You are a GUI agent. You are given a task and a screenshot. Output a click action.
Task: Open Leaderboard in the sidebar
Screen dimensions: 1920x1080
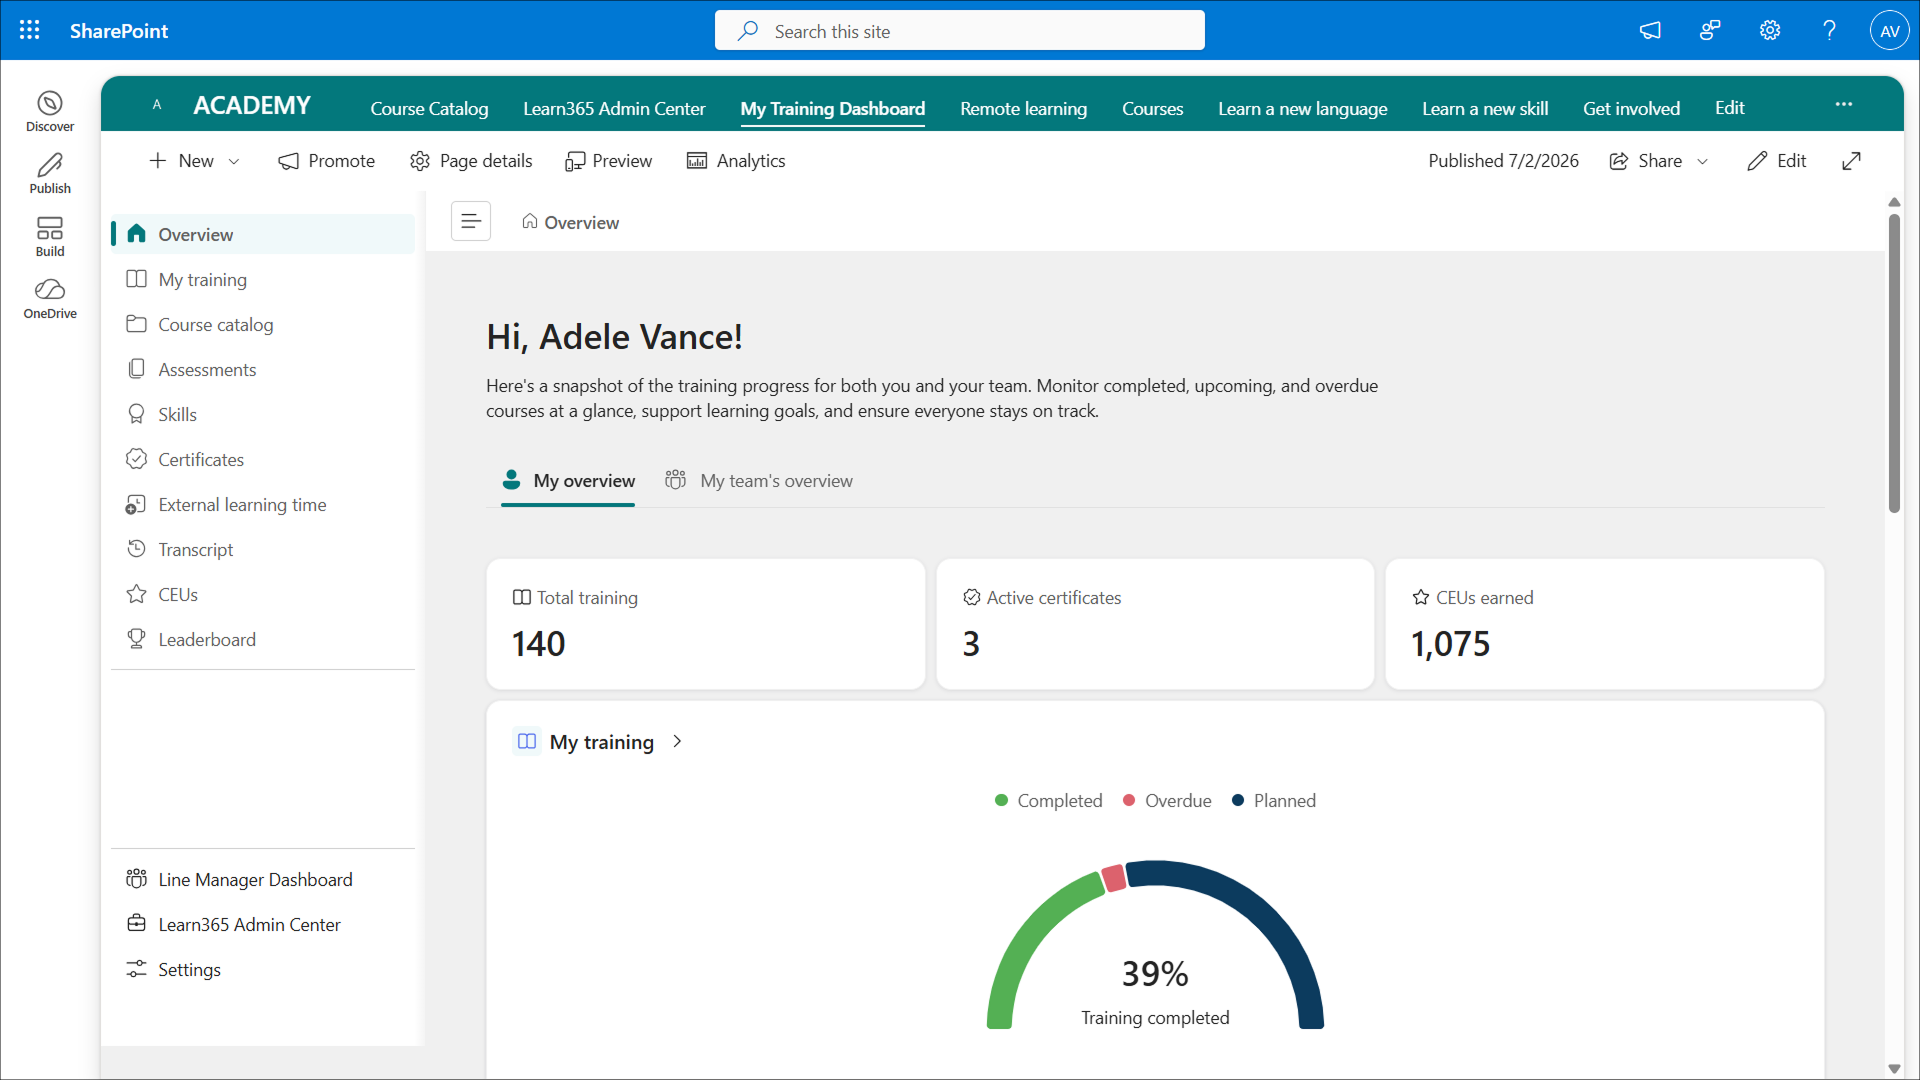[x=263, y=639]
